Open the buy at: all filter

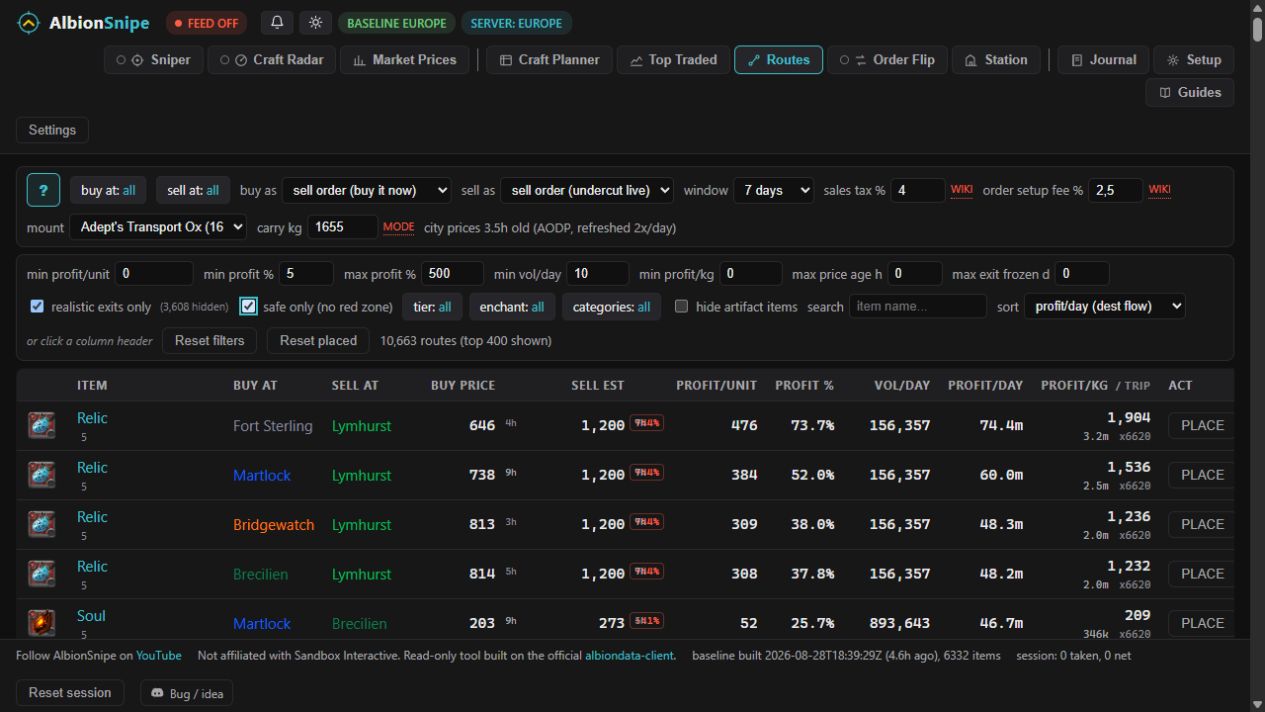click(x=108, y=190)
